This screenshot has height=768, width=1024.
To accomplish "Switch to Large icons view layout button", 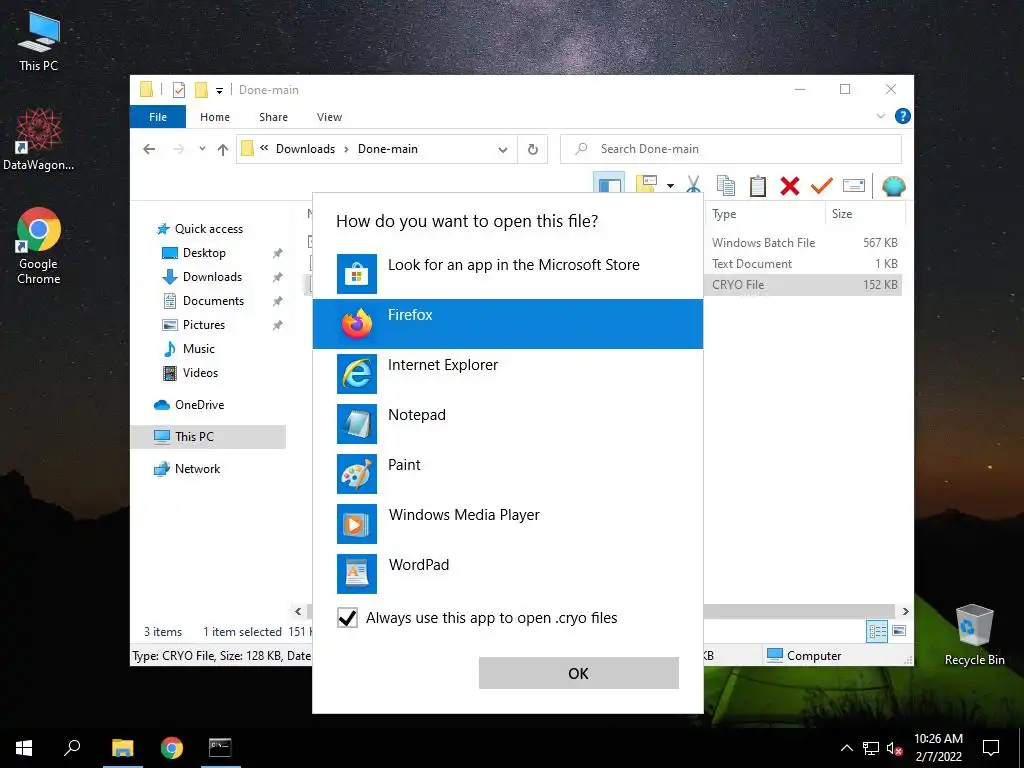I will click(899, 631).
